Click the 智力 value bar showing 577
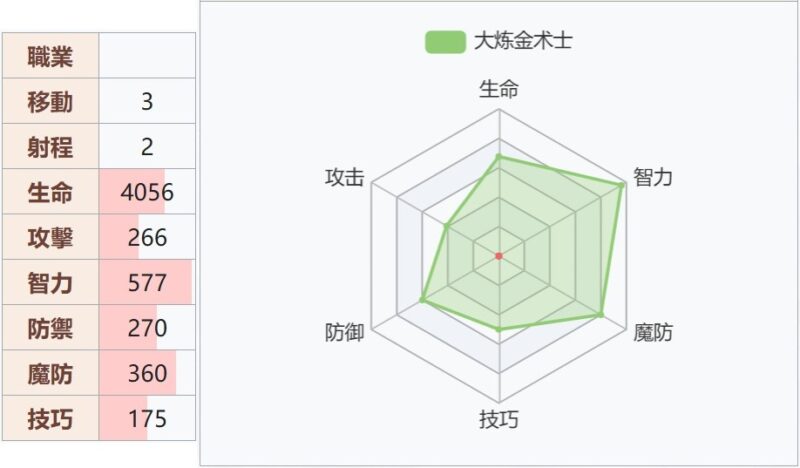Screen dimensions: 800x468 (x=147, y=283)
